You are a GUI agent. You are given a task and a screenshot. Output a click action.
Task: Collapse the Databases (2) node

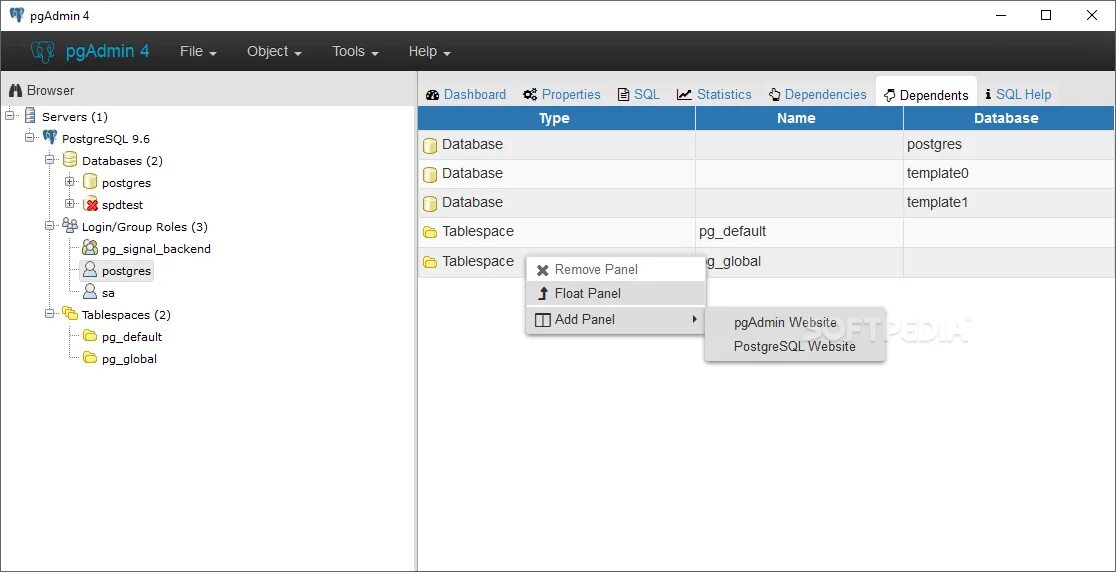point(50,160)
